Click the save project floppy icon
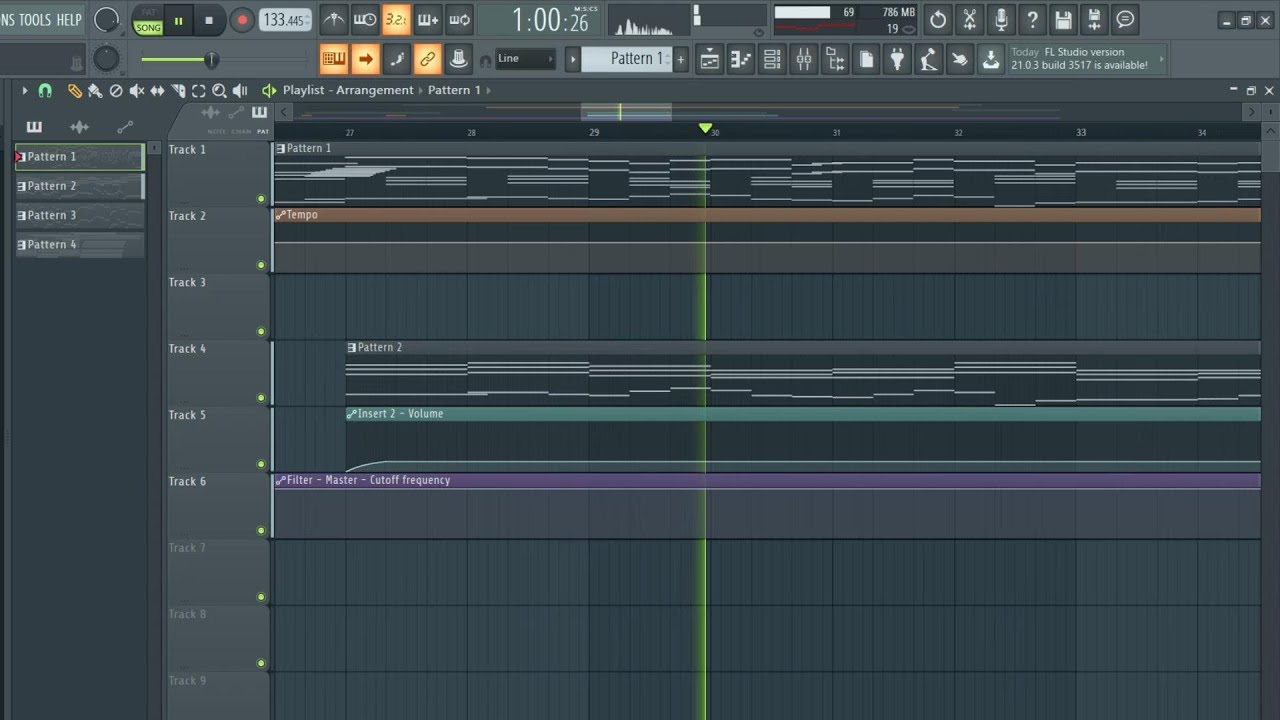Viewport: 1280px width, 720px height. click(1064, 19)
